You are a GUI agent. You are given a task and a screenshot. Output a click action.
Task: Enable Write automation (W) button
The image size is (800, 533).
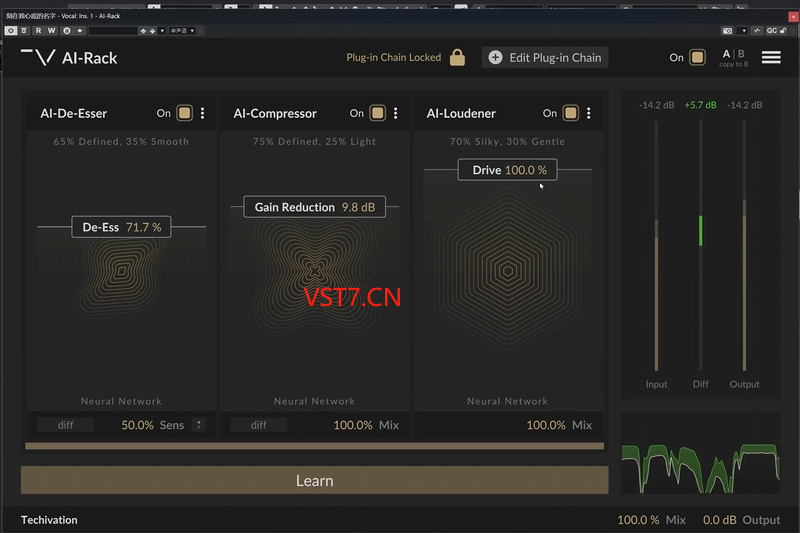(x=52, y=31)
